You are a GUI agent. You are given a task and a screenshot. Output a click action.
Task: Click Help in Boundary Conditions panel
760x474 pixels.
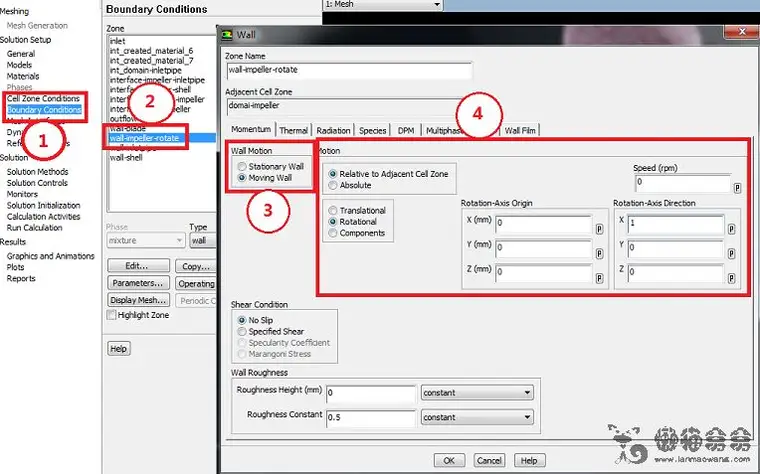click(x=118, y=348)
